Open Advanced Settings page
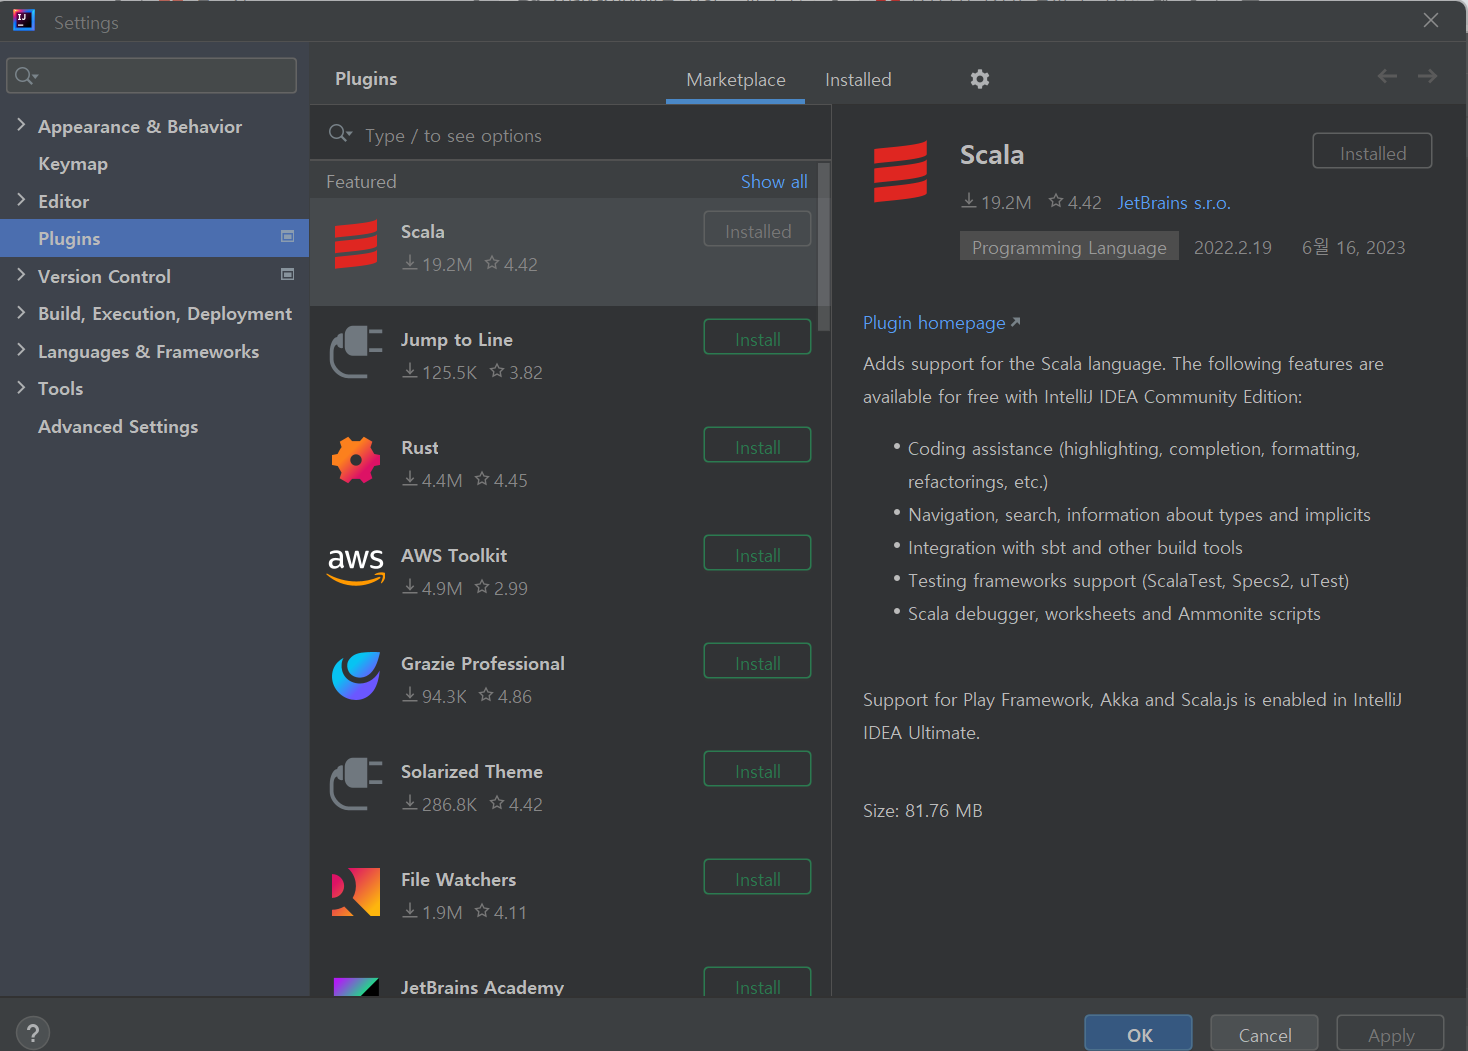This screenshot has width=1468, height=1051. (x=118, y=427)
